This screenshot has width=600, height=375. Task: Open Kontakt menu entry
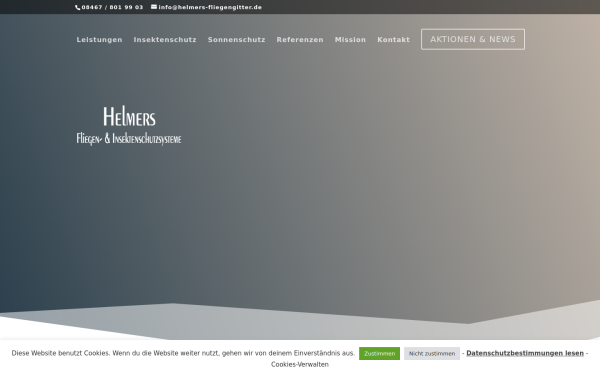click(393, 40)
